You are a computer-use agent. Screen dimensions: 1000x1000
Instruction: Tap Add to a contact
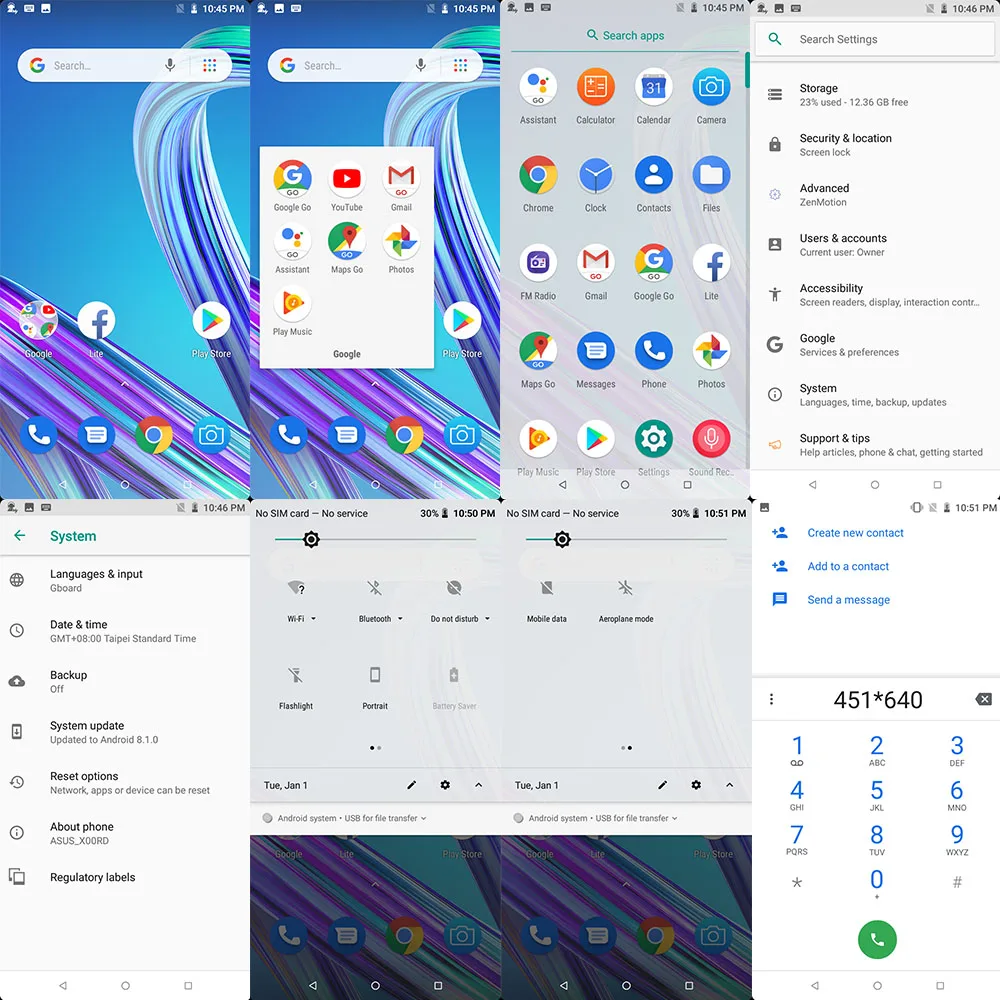tap(848, 566)
